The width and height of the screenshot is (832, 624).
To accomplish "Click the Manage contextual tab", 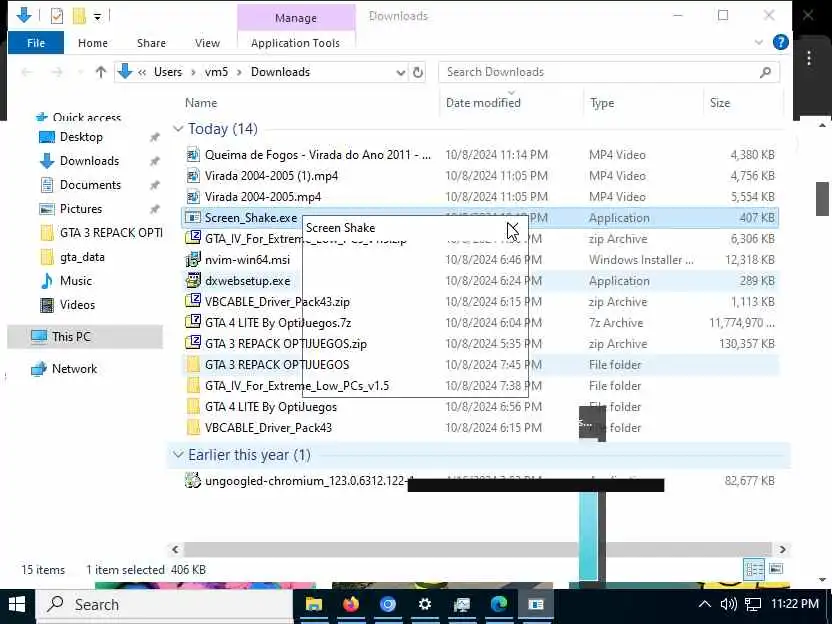I will click(296, 18).
